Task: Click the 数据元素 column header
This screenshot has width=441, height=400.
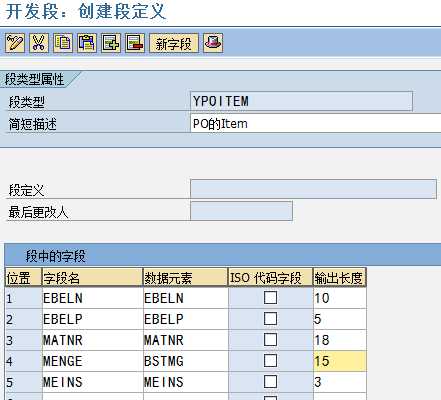Action: coord(185,277)
